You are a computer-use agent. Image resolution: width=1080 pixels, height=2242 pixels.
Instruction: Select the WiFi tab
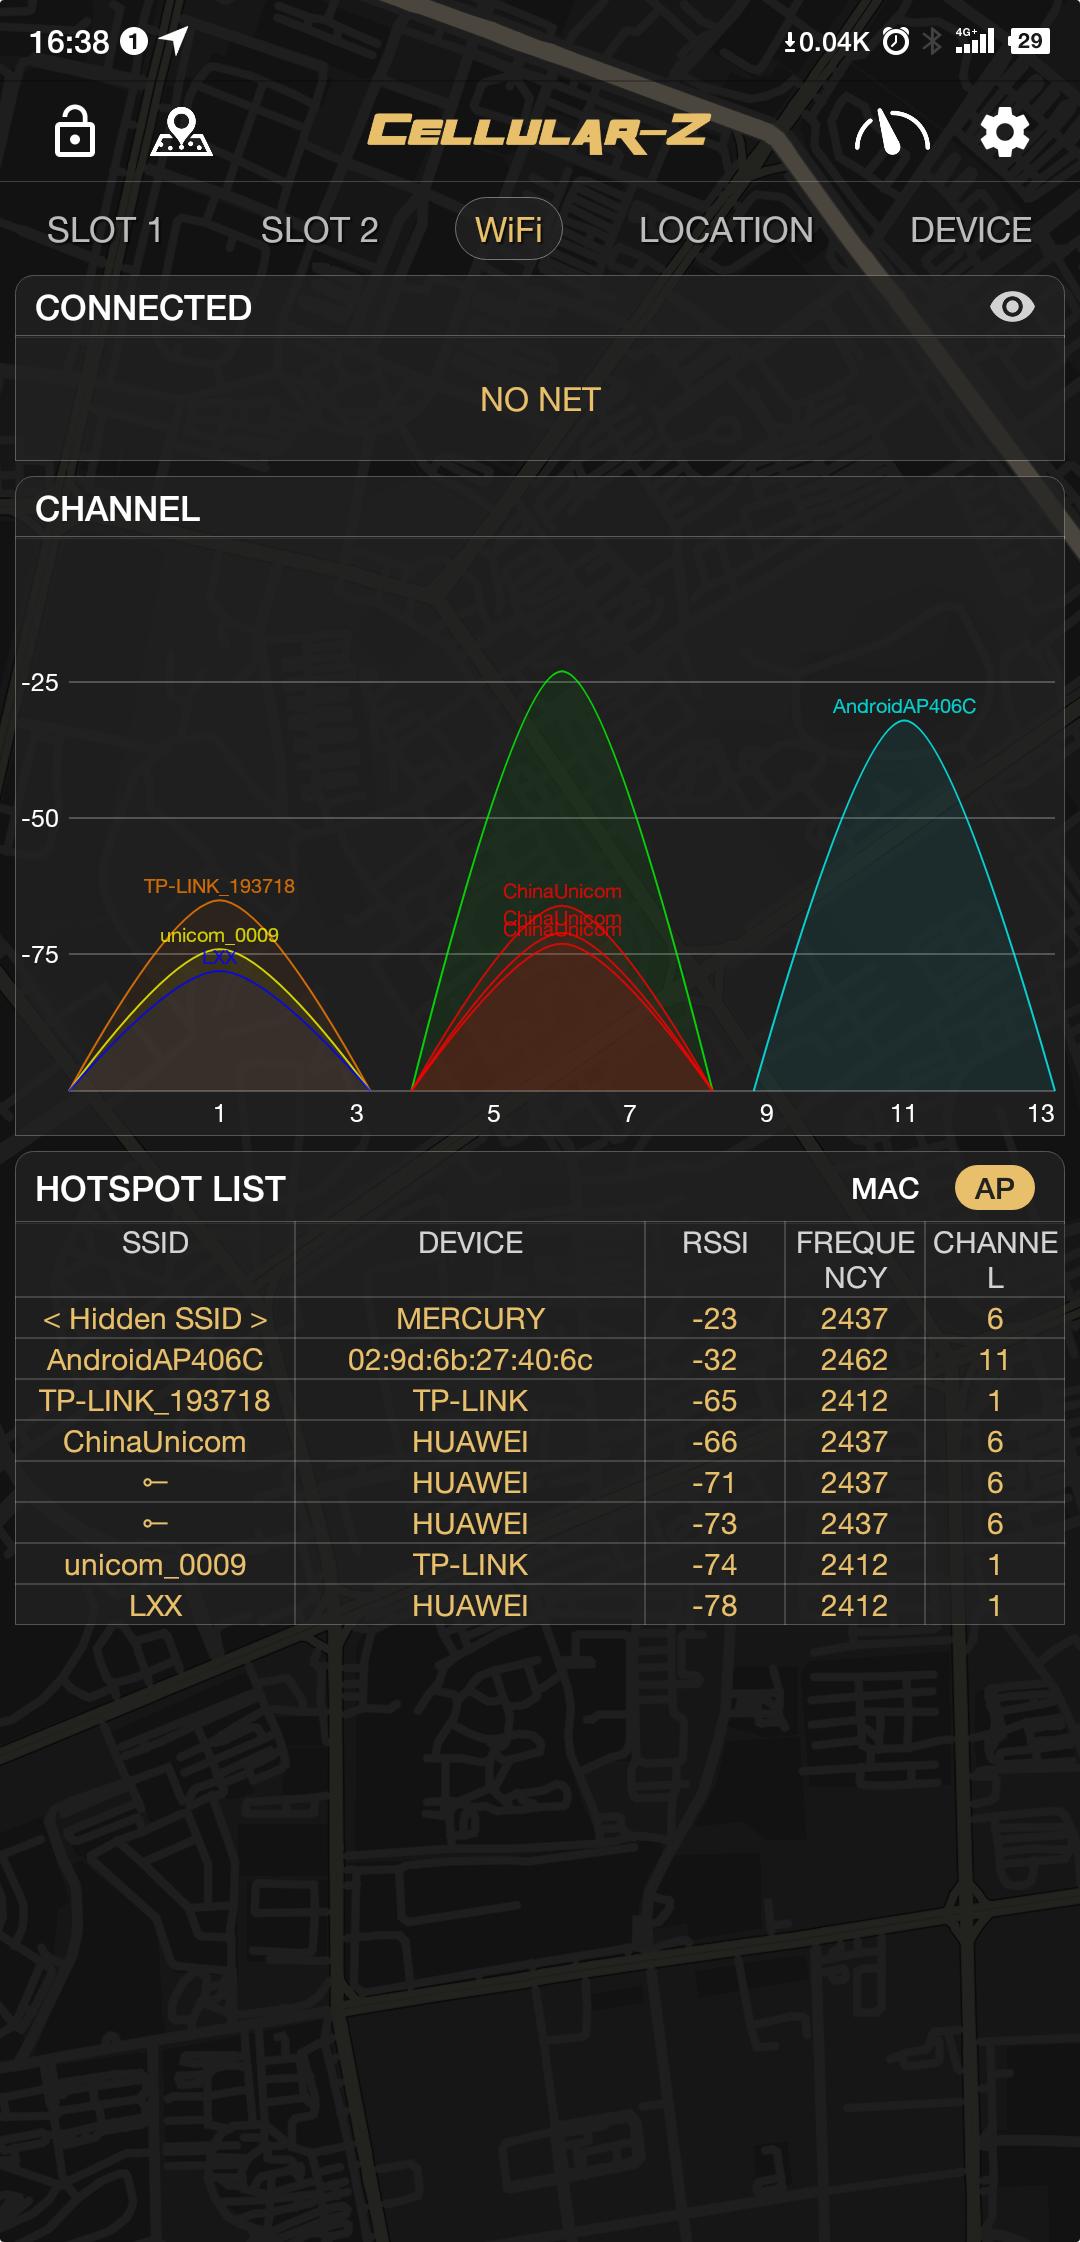point(509,230)
